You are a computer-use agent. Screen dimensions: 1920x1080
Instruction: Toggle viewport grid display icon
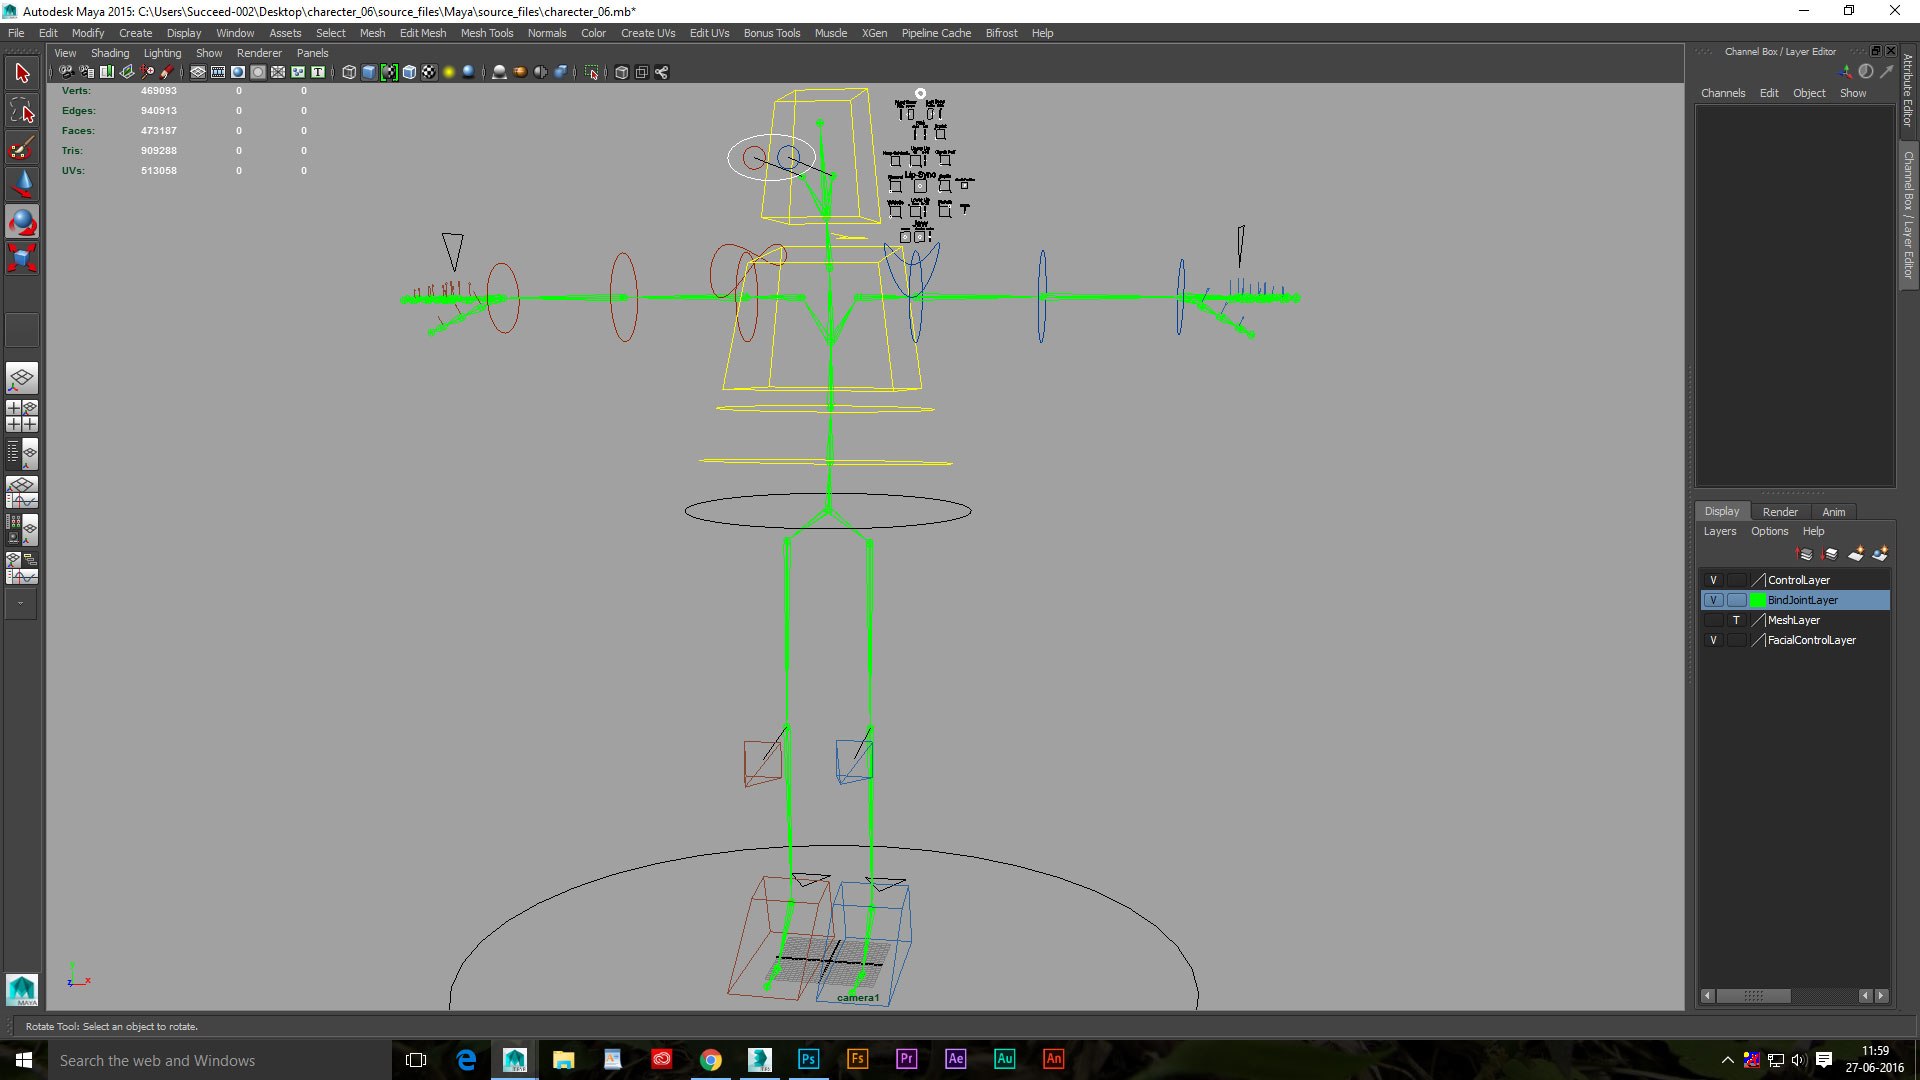click(198, 72)
